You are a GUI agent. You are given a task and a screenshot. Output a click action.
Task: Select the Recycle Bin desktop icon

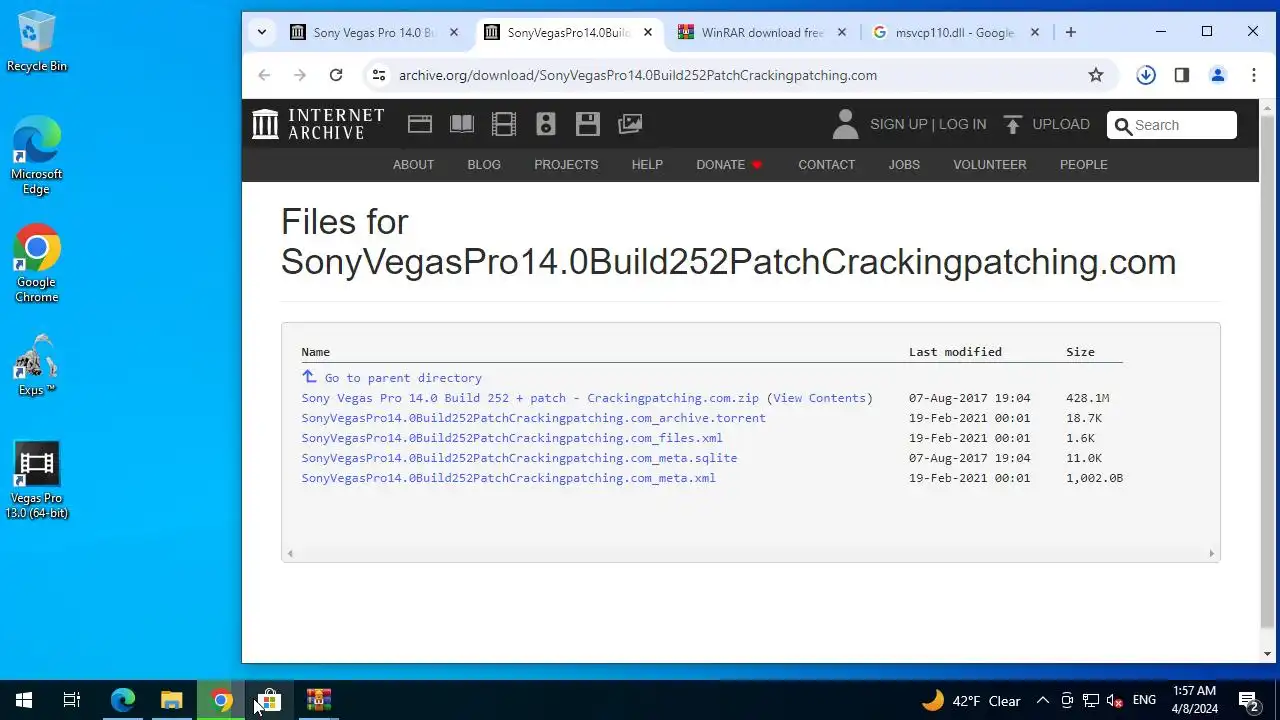[x=37, y=41]
